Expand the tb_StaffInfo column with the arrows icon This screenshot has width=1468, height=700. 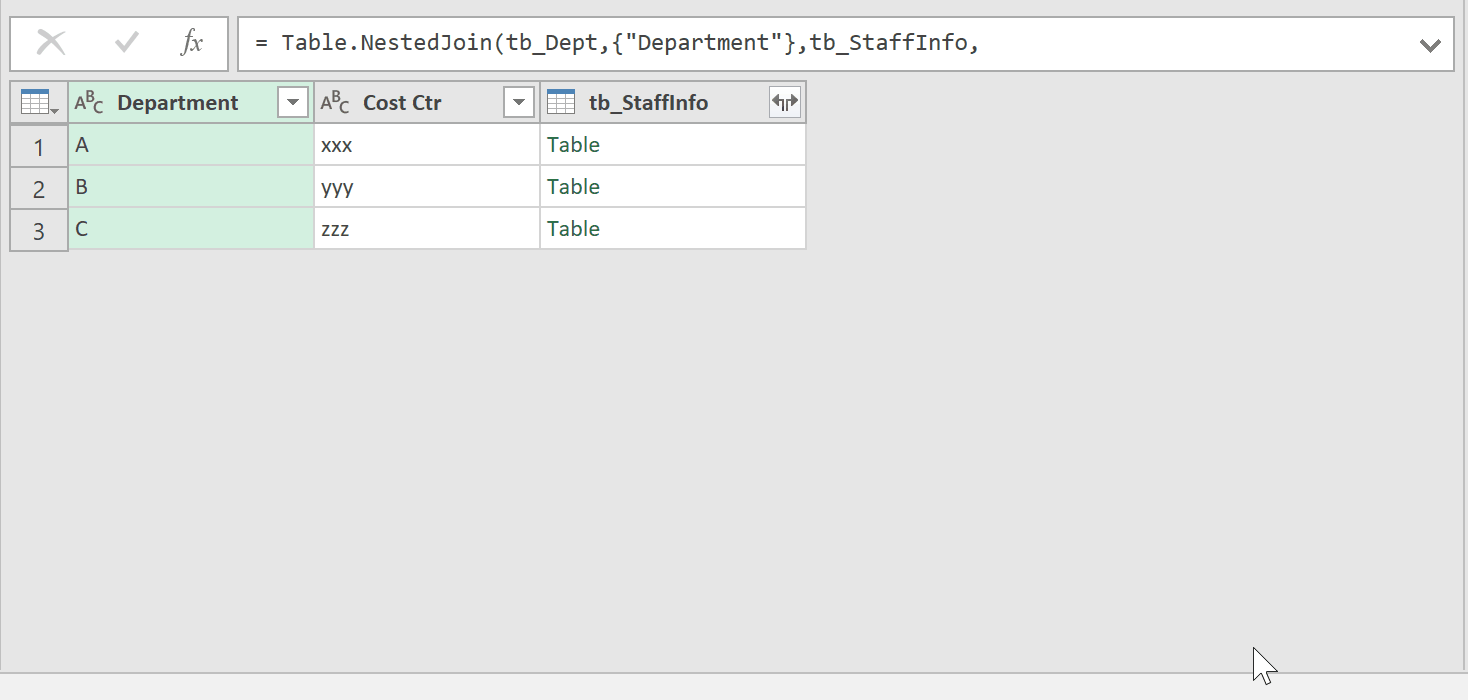(785, 102)
